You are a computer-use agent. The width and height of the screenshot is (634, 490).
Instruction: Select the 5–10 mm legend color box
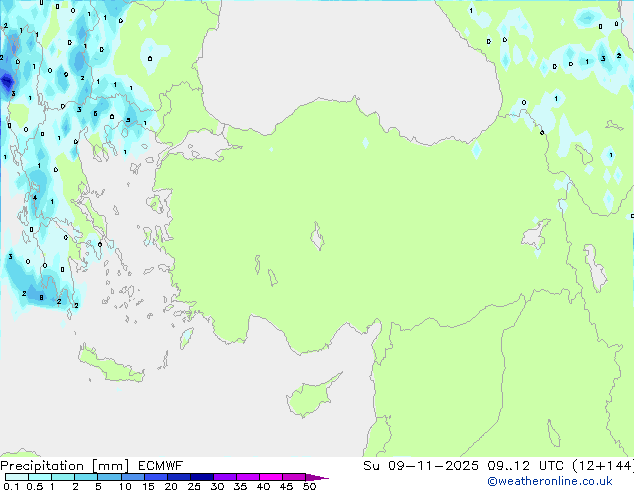109,477
